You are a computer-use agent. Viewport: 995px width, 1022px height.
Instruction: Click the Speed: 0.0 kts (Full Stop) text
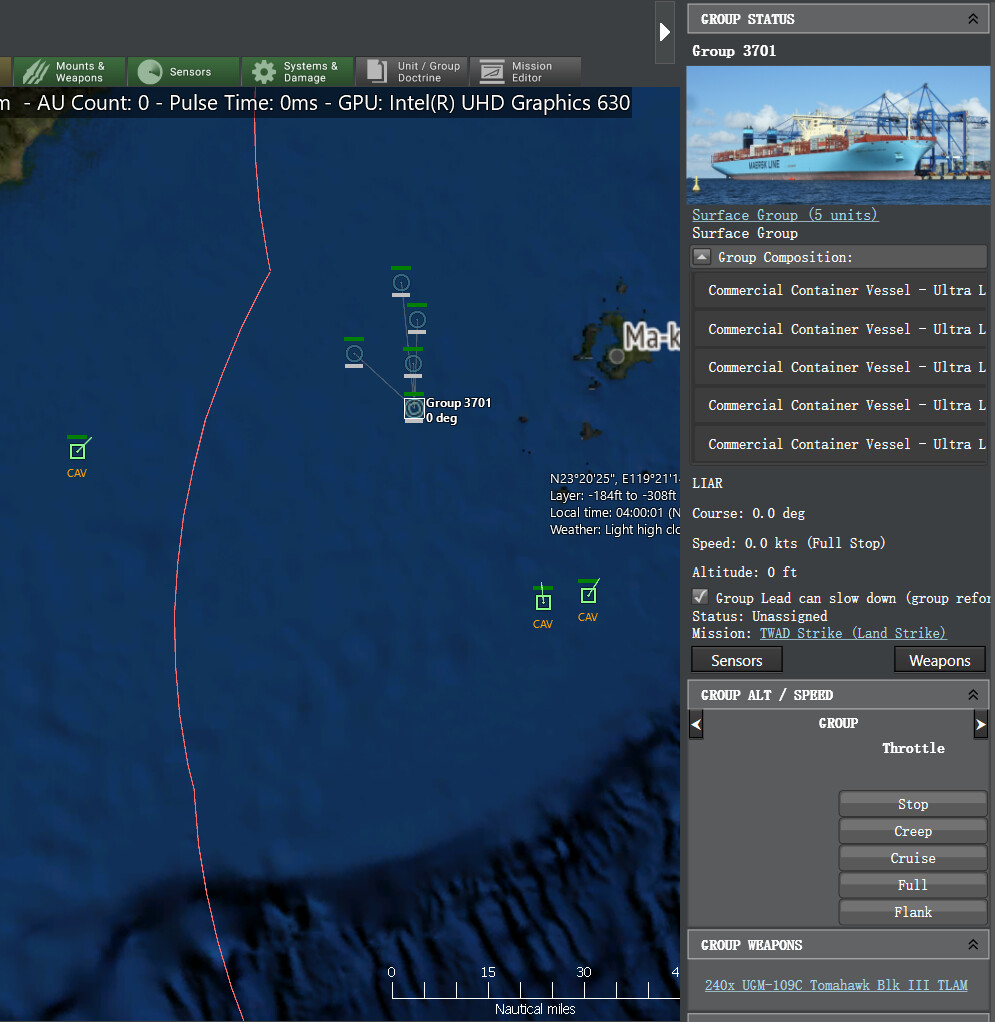pyautogui.click(x=788, y=543)
